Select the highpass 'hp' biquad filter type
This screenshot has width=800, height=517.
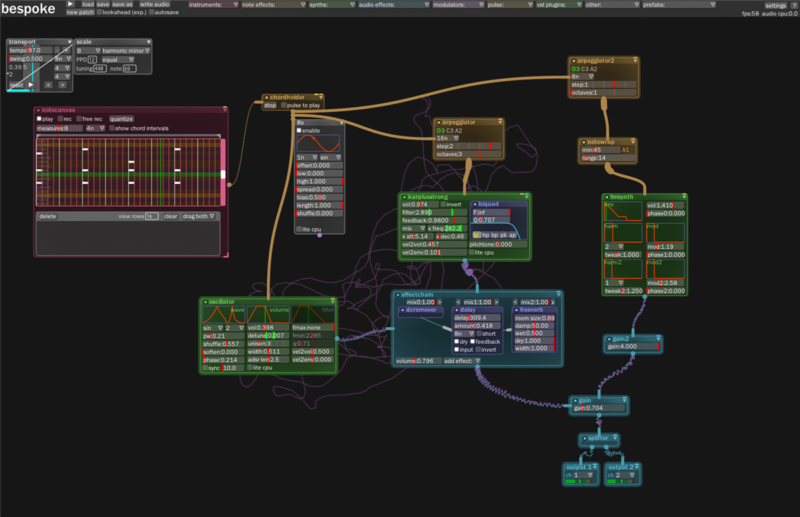(x=484, y=234)
